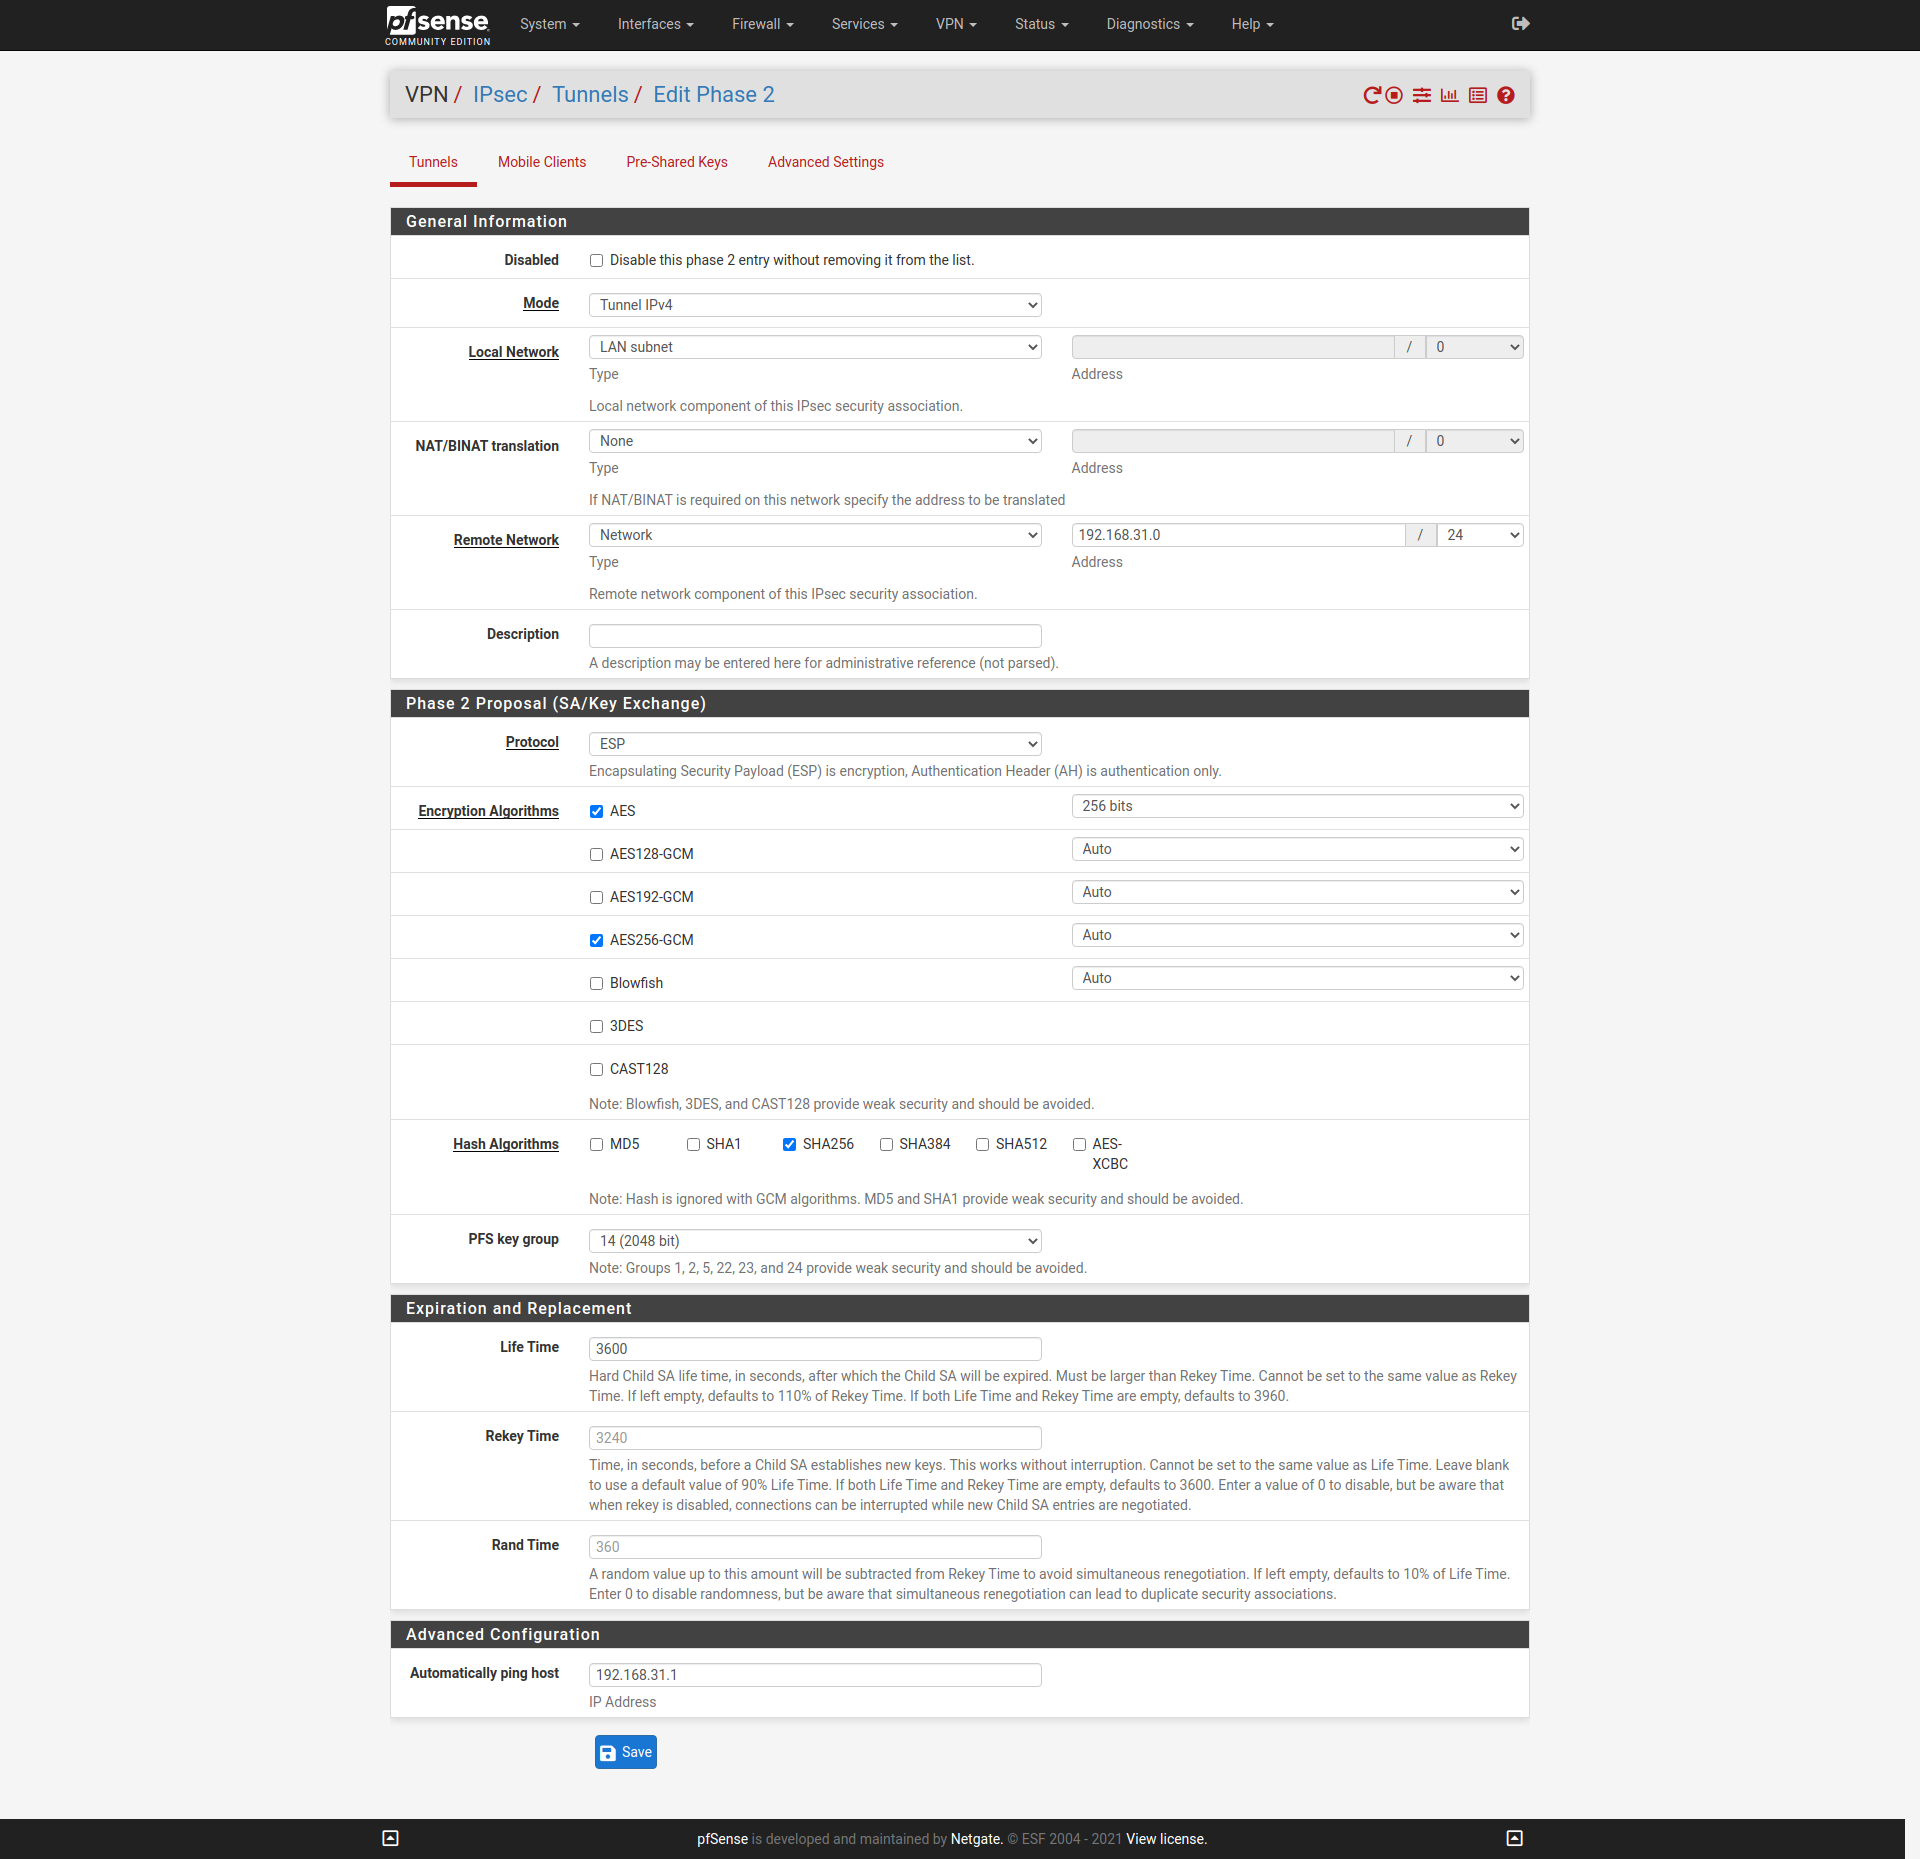Click the logout icon top right
The height and width of the screenshot is (1859, 1920).
coord(1517,24)
